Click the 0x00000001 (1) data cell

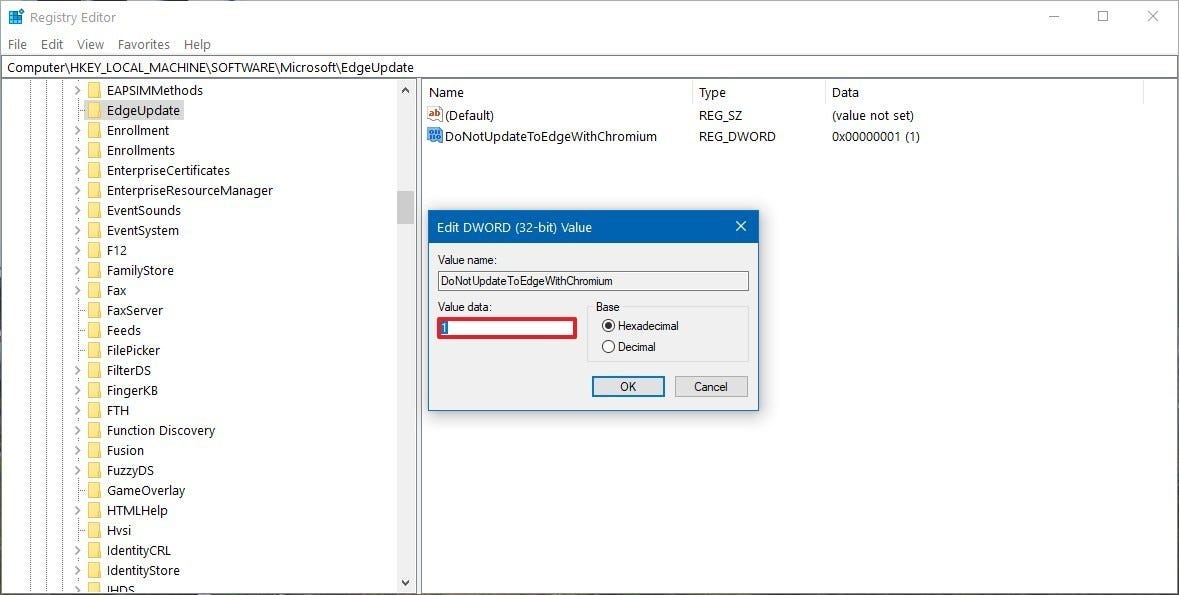tap(875, 136)
